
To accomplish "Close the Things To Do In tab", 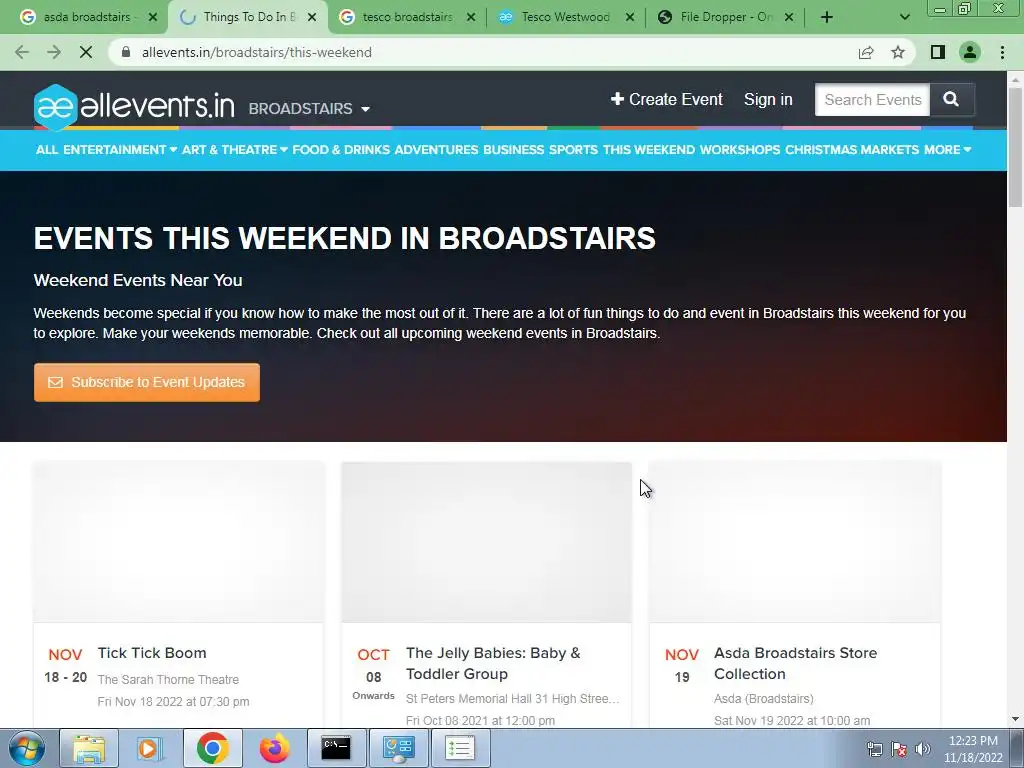I will click(312, 17).
